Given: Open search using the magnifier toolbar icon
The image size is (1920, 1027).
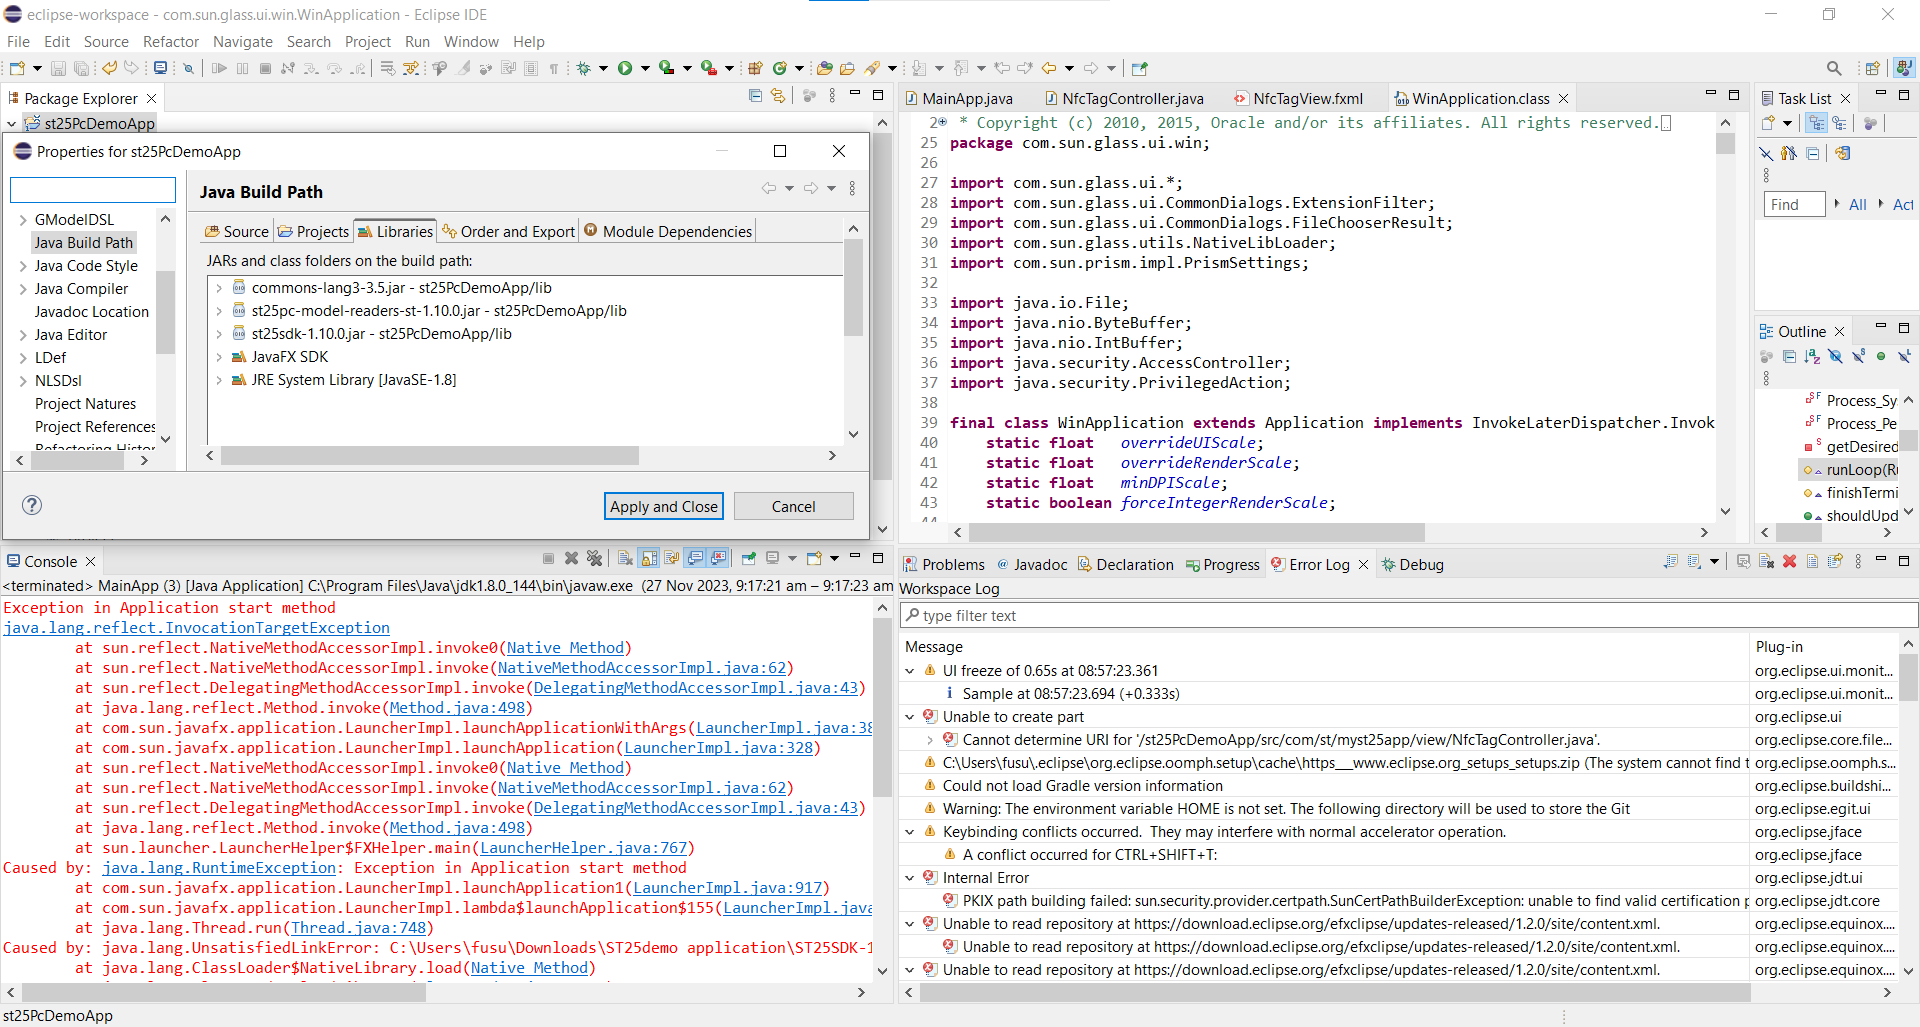Looking at the screenshot, I should [x=1834, y=68].
